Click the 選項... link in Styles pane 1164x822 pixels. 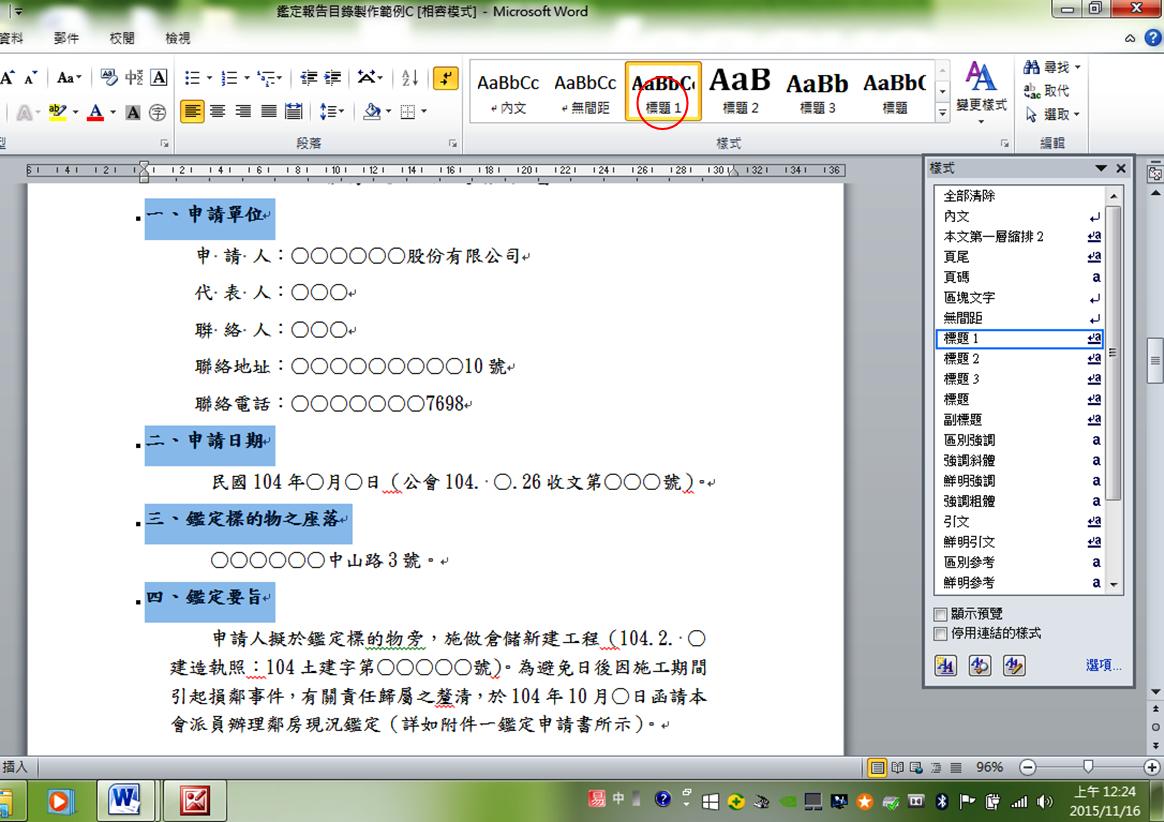(x=1103, y=666)
